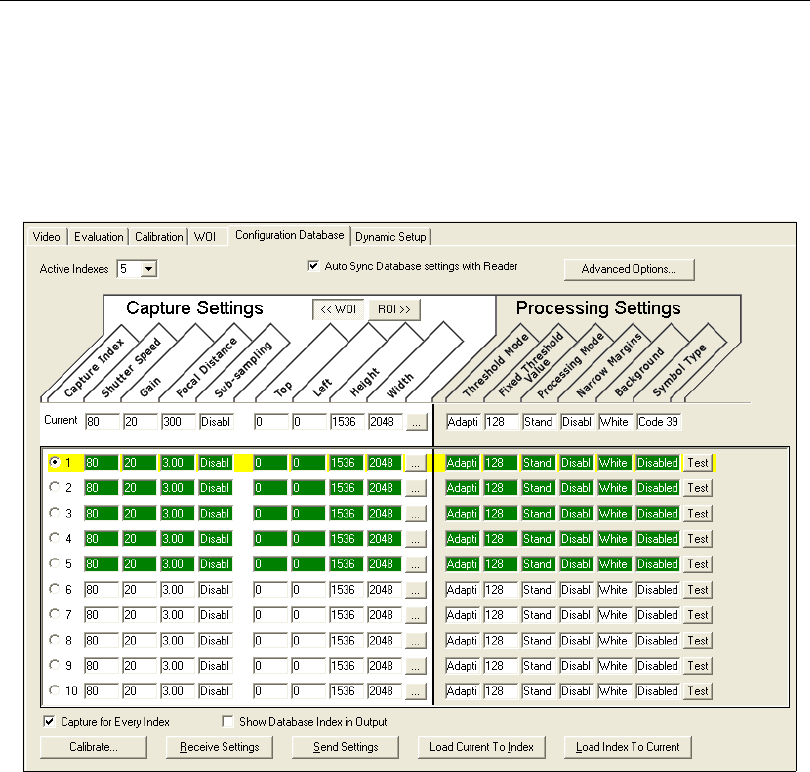810x772 pixels.
Task: Click index 2 Threshold Mode Adapti field
Action: tap(462, 488)
